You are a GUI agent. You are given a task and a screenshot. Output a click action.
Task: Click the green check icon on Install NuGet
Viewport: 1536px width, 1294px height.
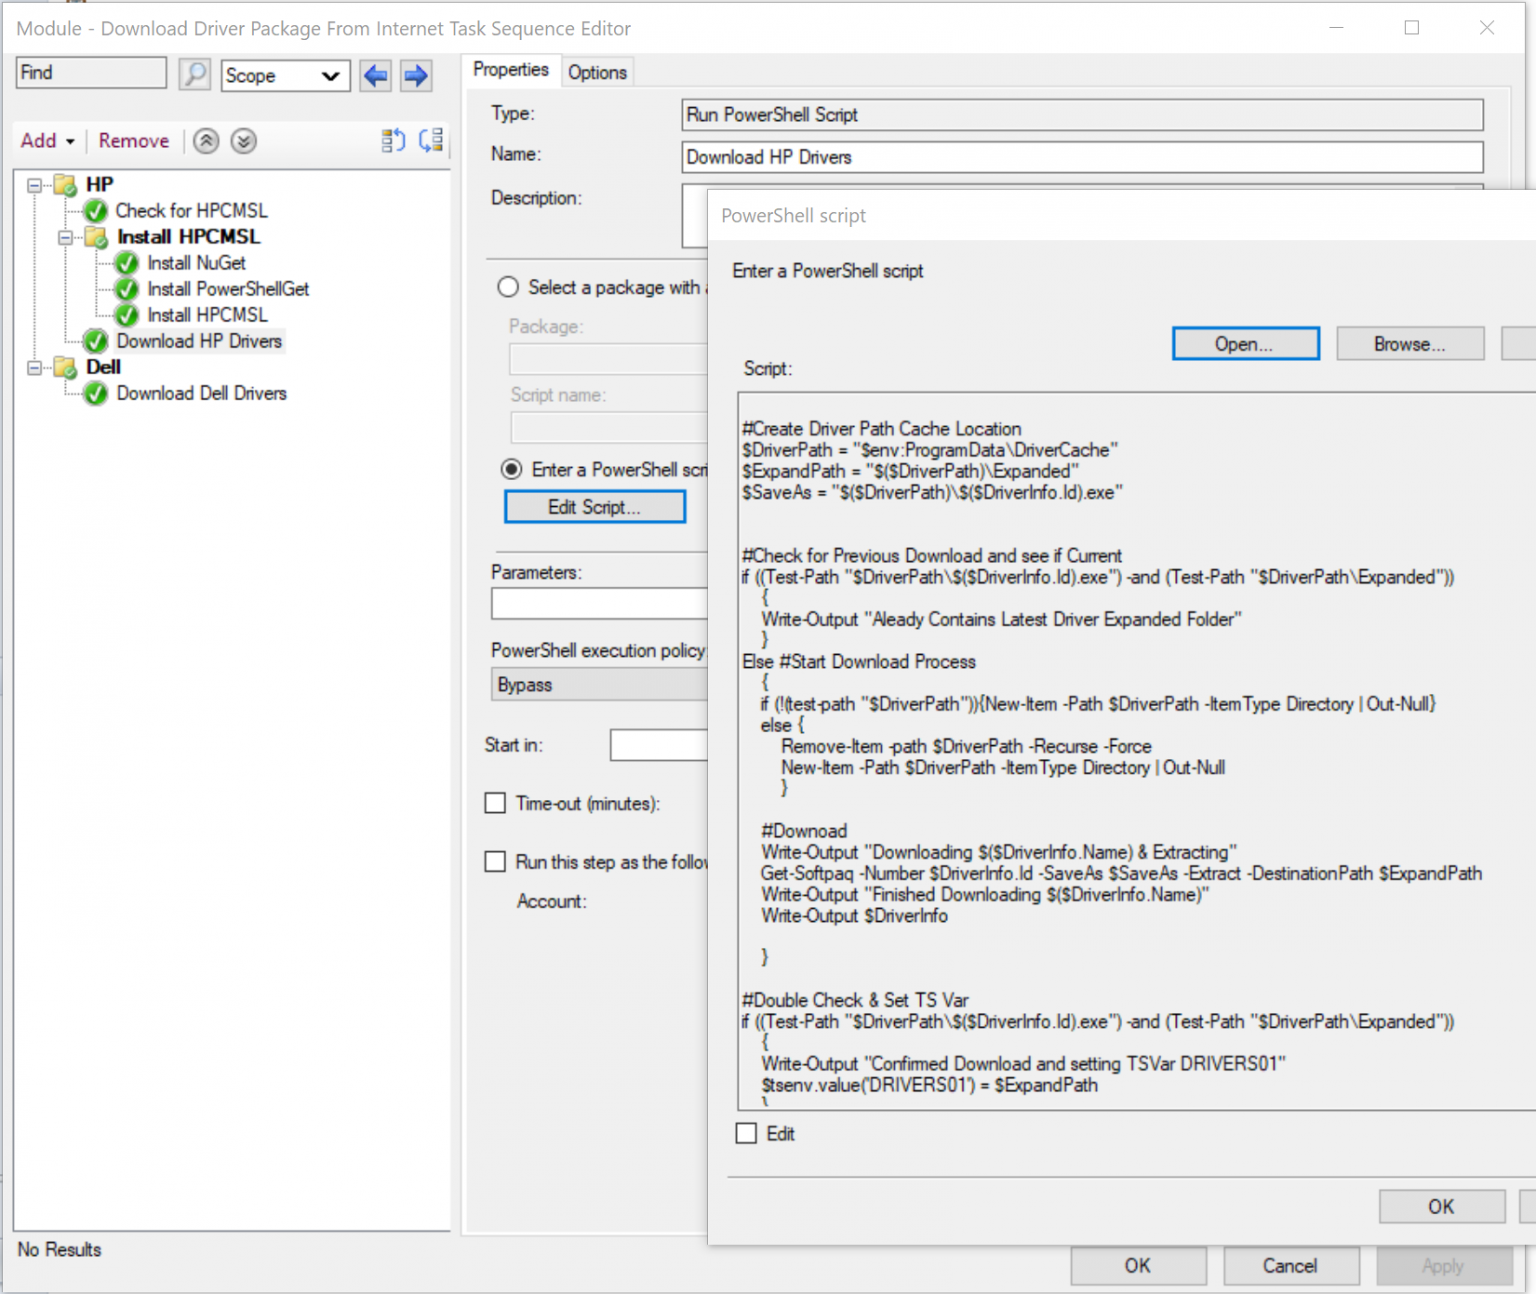coord(125,262)
